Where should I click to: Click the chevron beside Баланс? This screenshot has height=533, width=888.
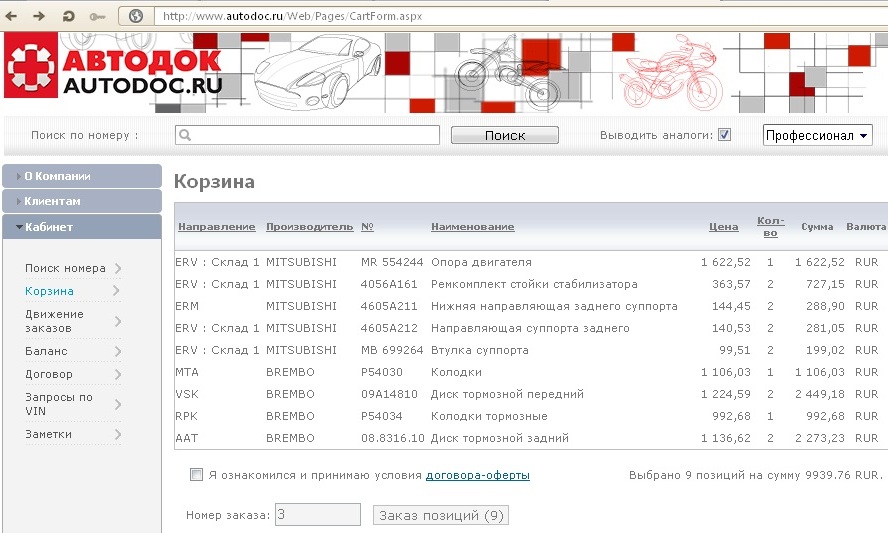click(x=117, y=351)
